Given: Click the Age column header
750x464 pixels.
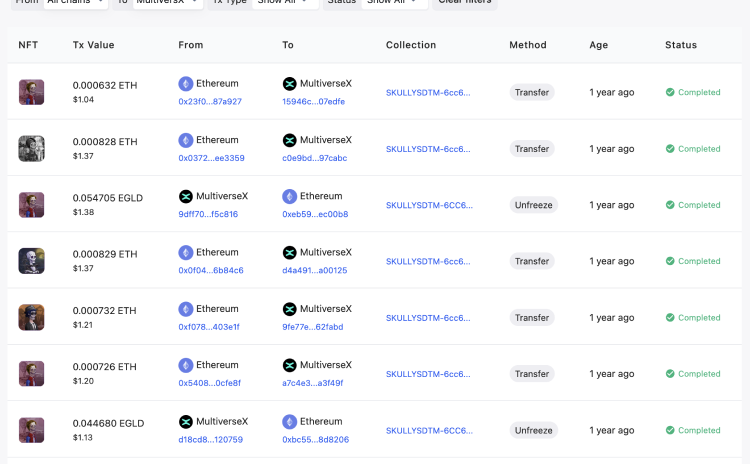Looking at the screenshot, I should [598, 45].
